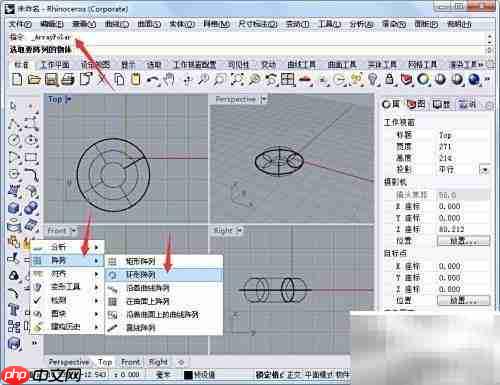Image resolution: width=500 pixels, height=385 pixels.
Task: Open the Top viewport title dropdown arrow
Action: [69, 99]
